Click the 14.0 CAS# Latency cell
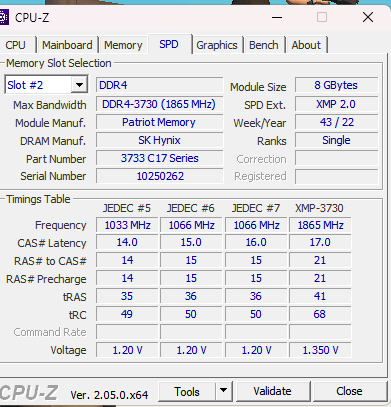Image resolution: width=391 pixels, height=407 pixels. click(127, 242)
